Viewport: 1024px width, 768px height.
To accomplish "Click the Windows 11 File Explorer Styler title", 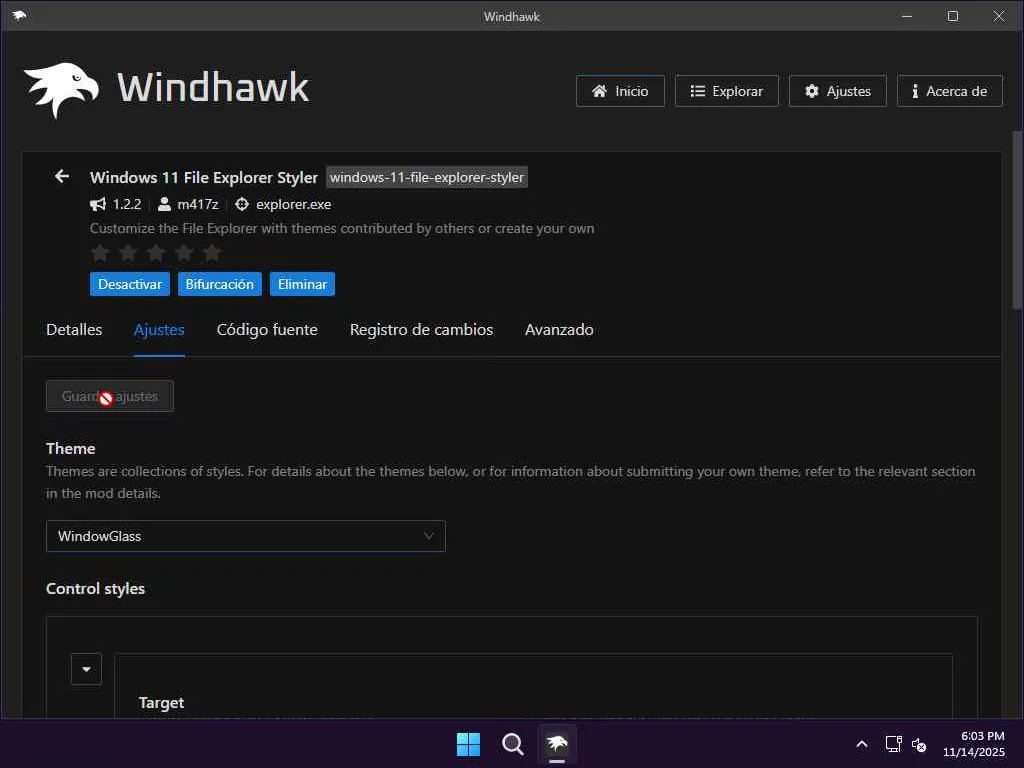I will 204,177.
